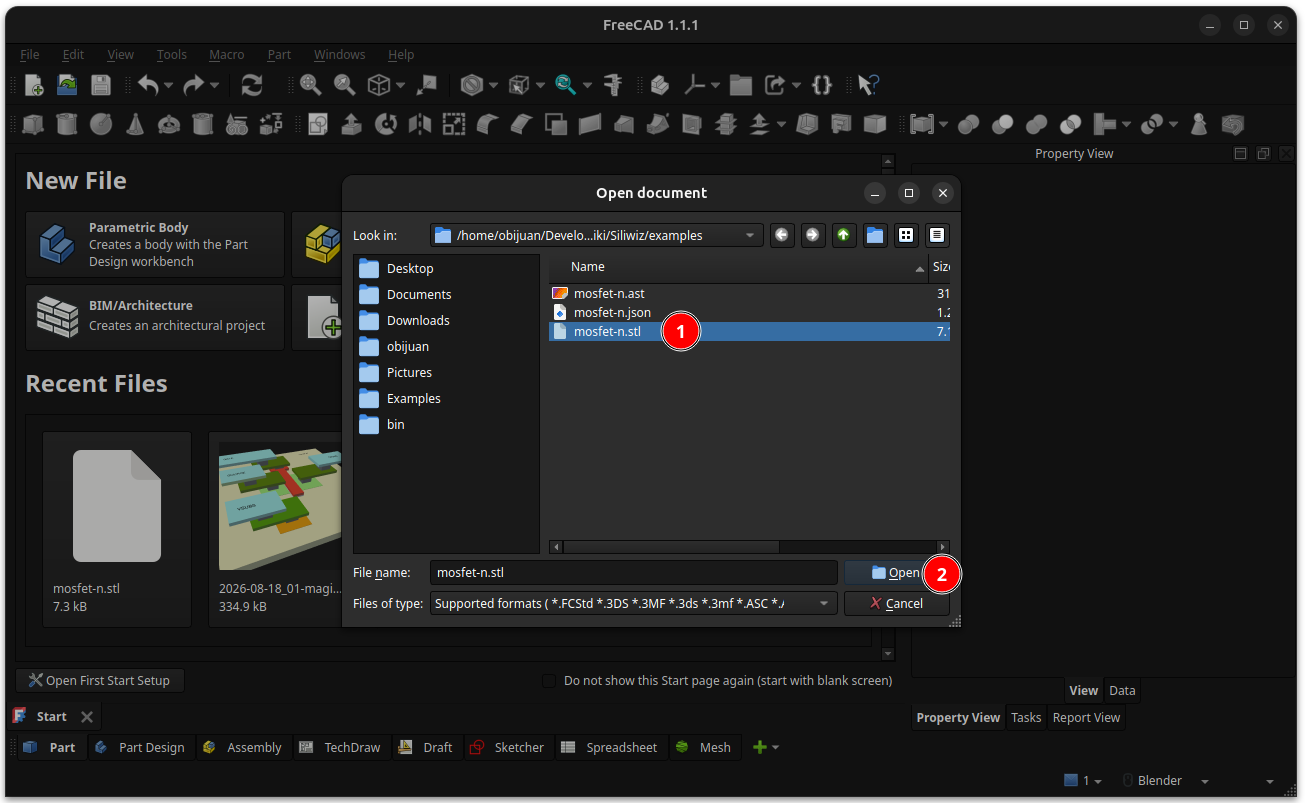Viewport: 1305px width, 803px height.
Task: Open the File menu
Action: coord(30,55)
